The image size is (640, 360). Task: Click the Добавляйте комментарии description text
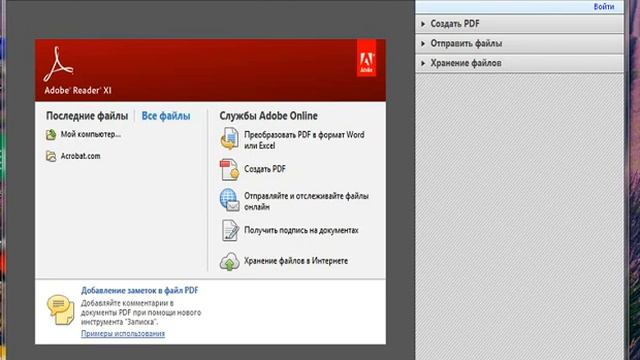(141, 313)
